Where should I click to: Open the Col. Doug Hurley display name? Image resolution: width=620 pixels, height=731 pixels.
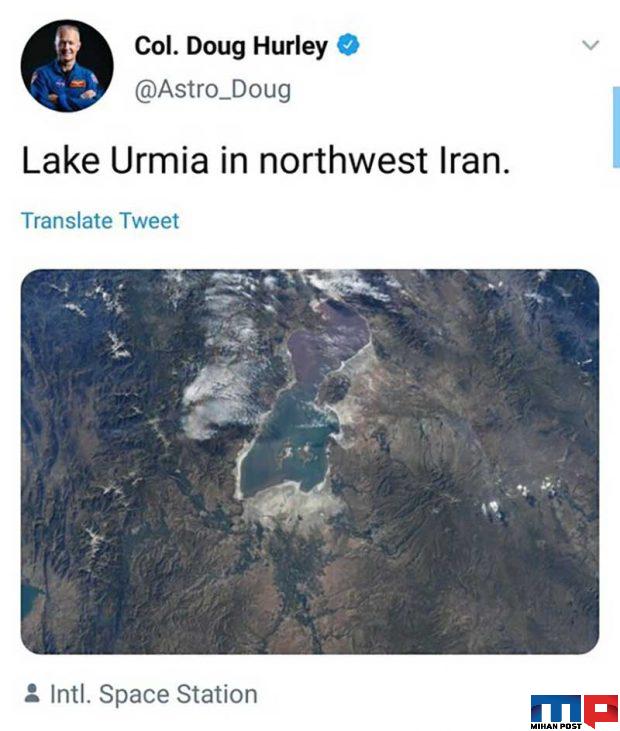(x=231, y=46)
